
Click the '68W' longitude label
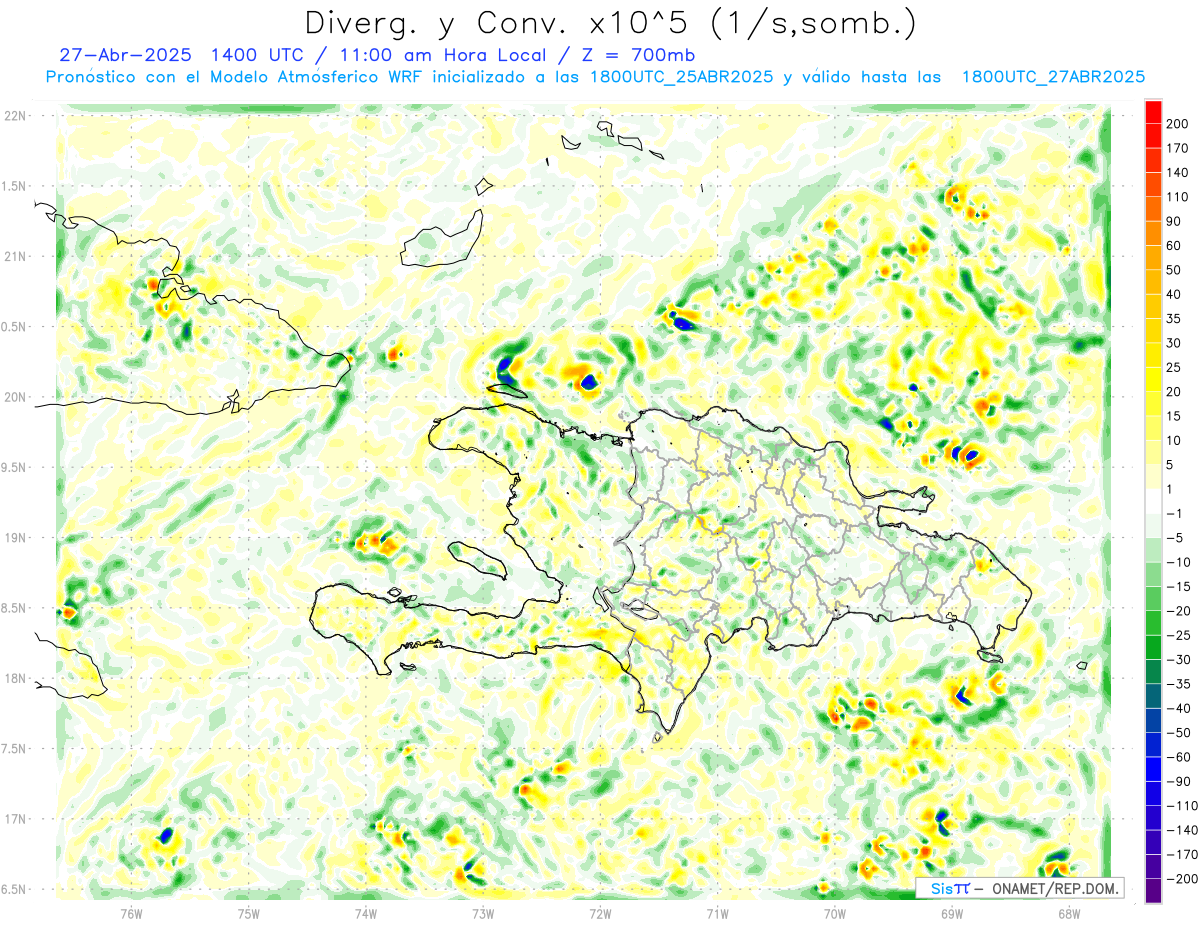[1068, 914]
